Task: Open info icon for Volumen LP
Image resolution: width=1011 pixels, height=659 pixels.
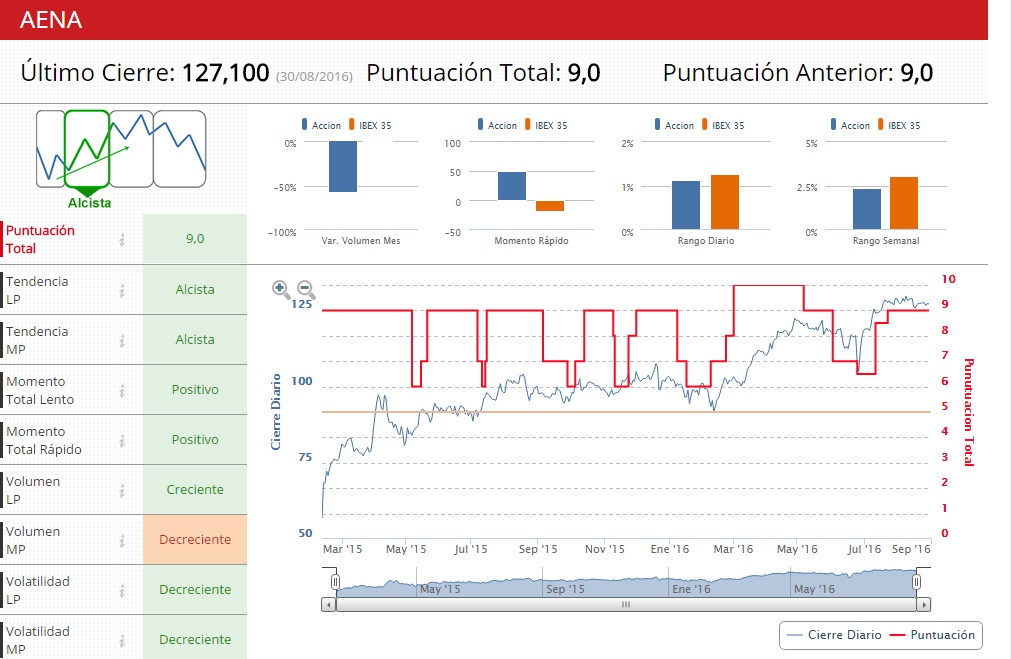Action: pyautogui.click(x=122, y=490)
